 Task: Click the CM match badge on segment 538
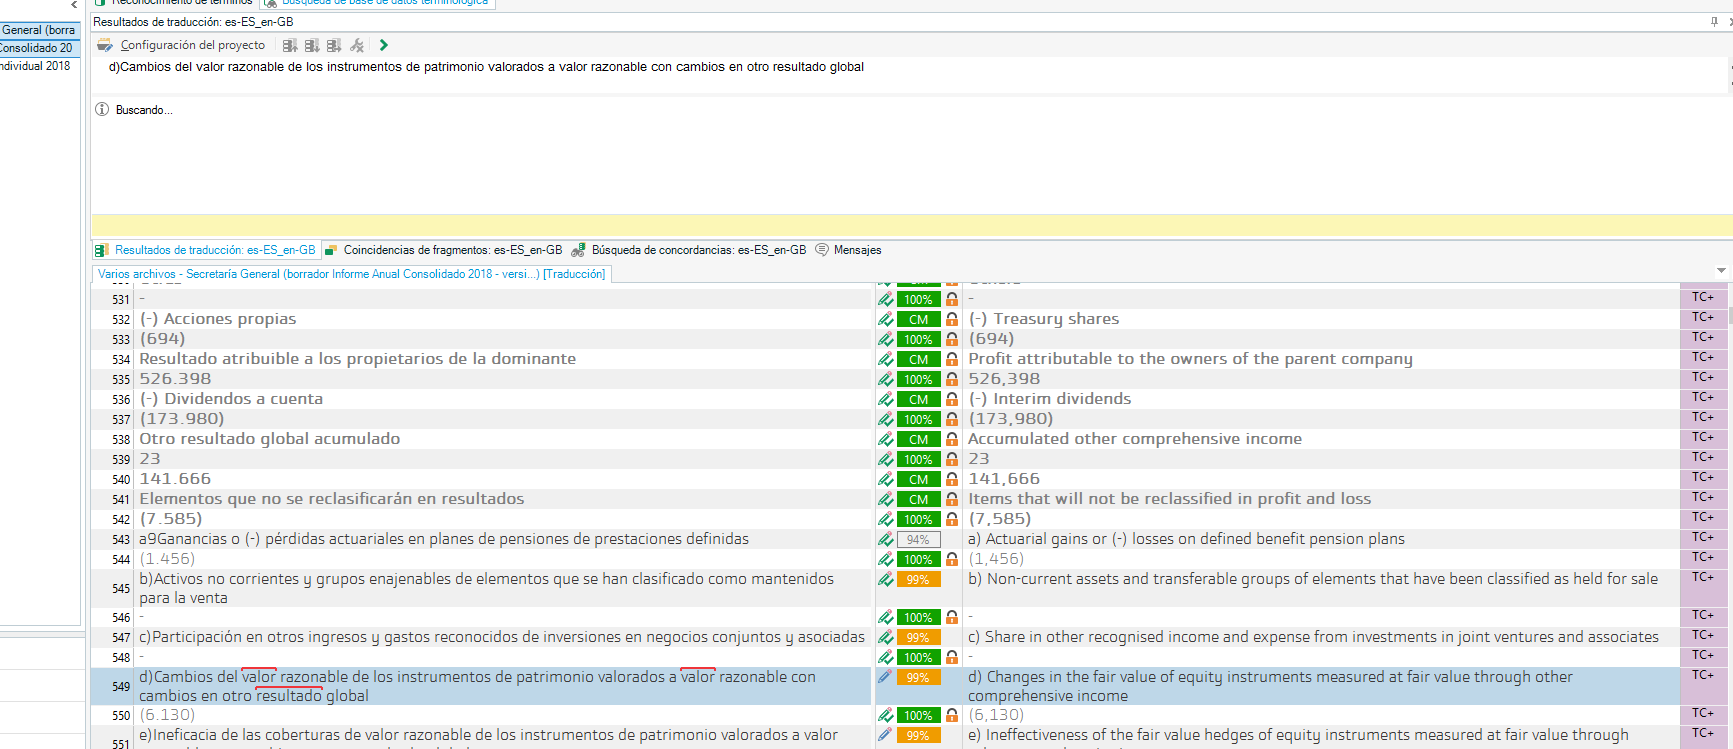point(918,439)
